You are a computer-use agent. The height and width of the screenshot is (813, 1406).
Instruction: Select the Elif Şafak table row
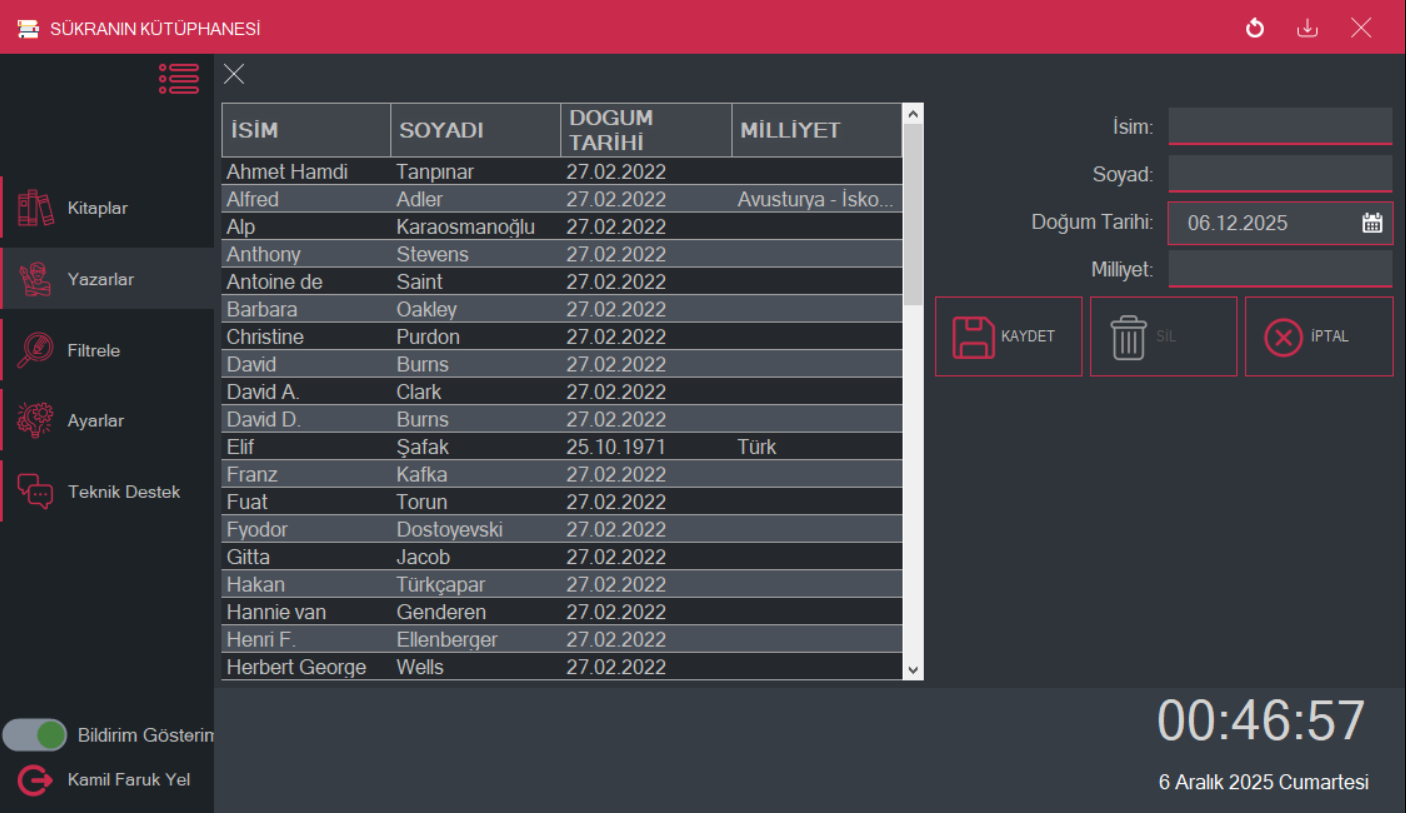coord(560,447)
